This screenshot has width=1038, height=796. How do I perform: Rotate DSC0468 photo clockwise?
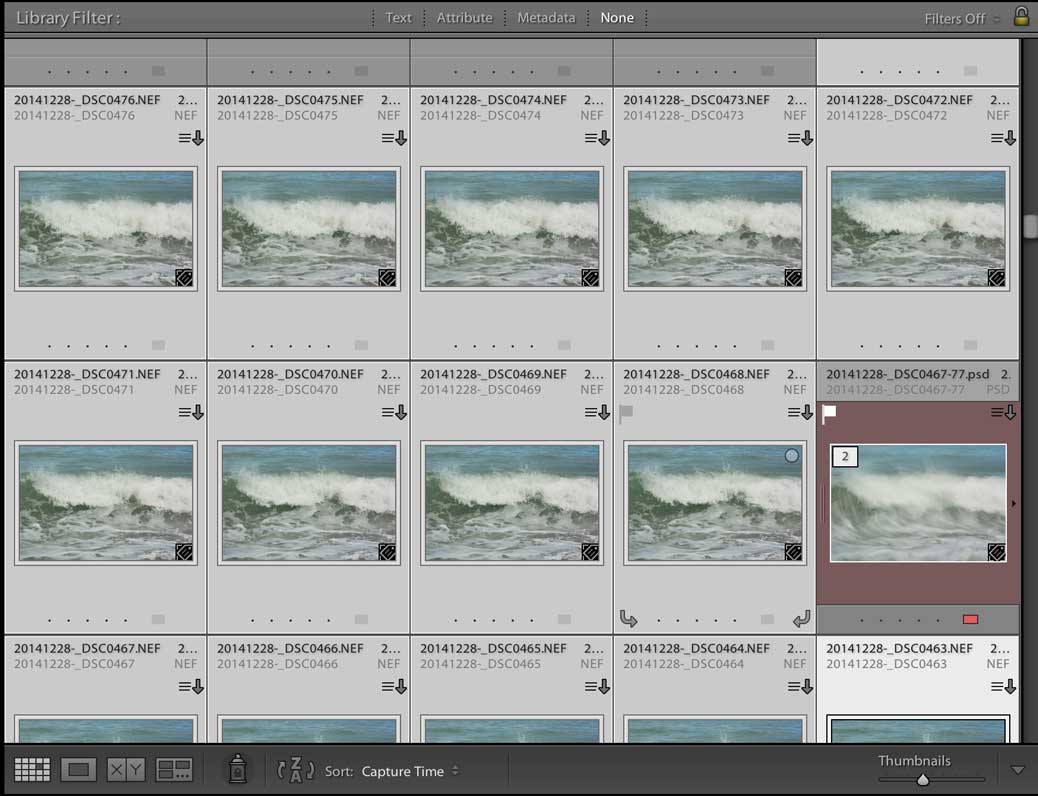pyautogui.click(x=801, y=619)
